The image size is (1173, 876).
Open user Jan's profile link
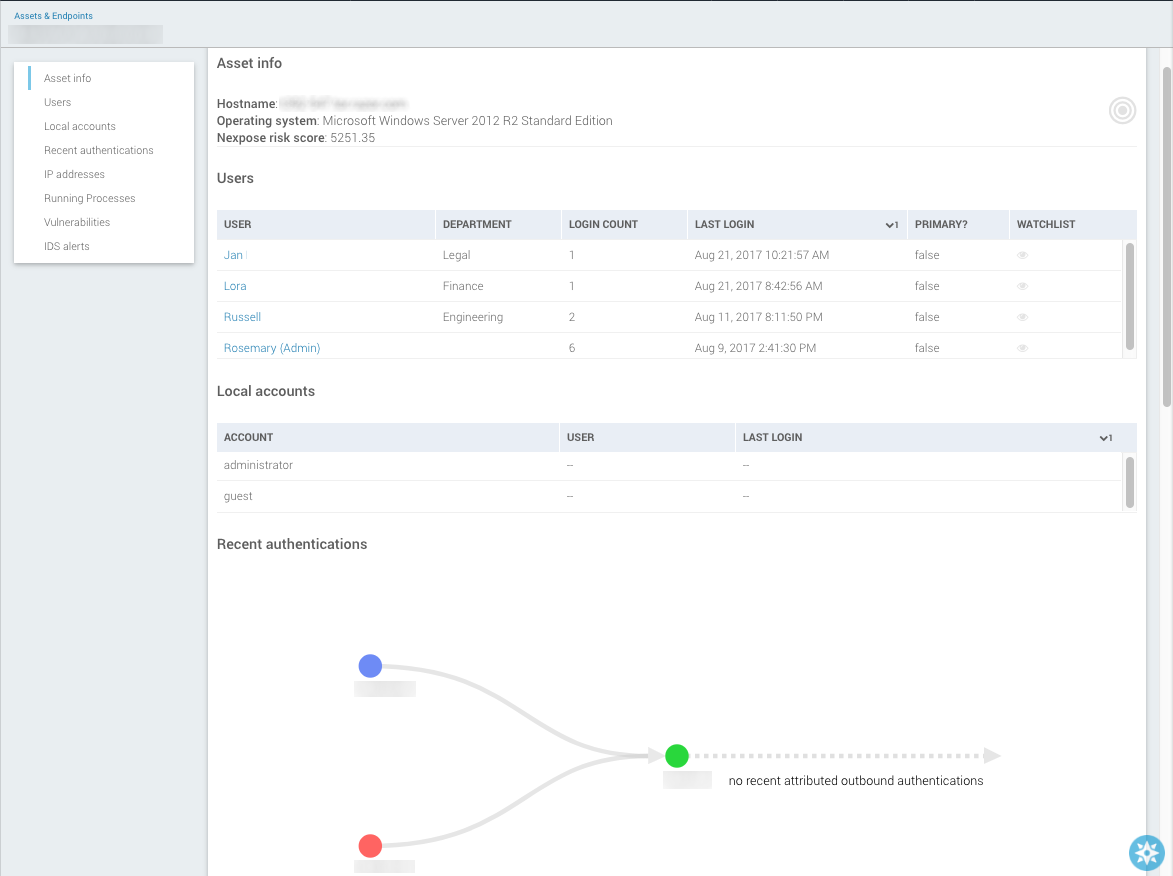click(233, 255)
